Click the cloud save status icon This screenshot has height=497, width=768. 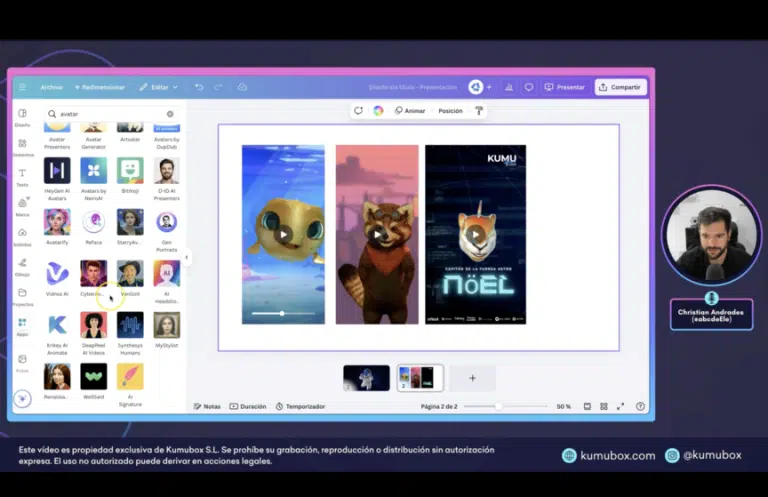[242, 87]
